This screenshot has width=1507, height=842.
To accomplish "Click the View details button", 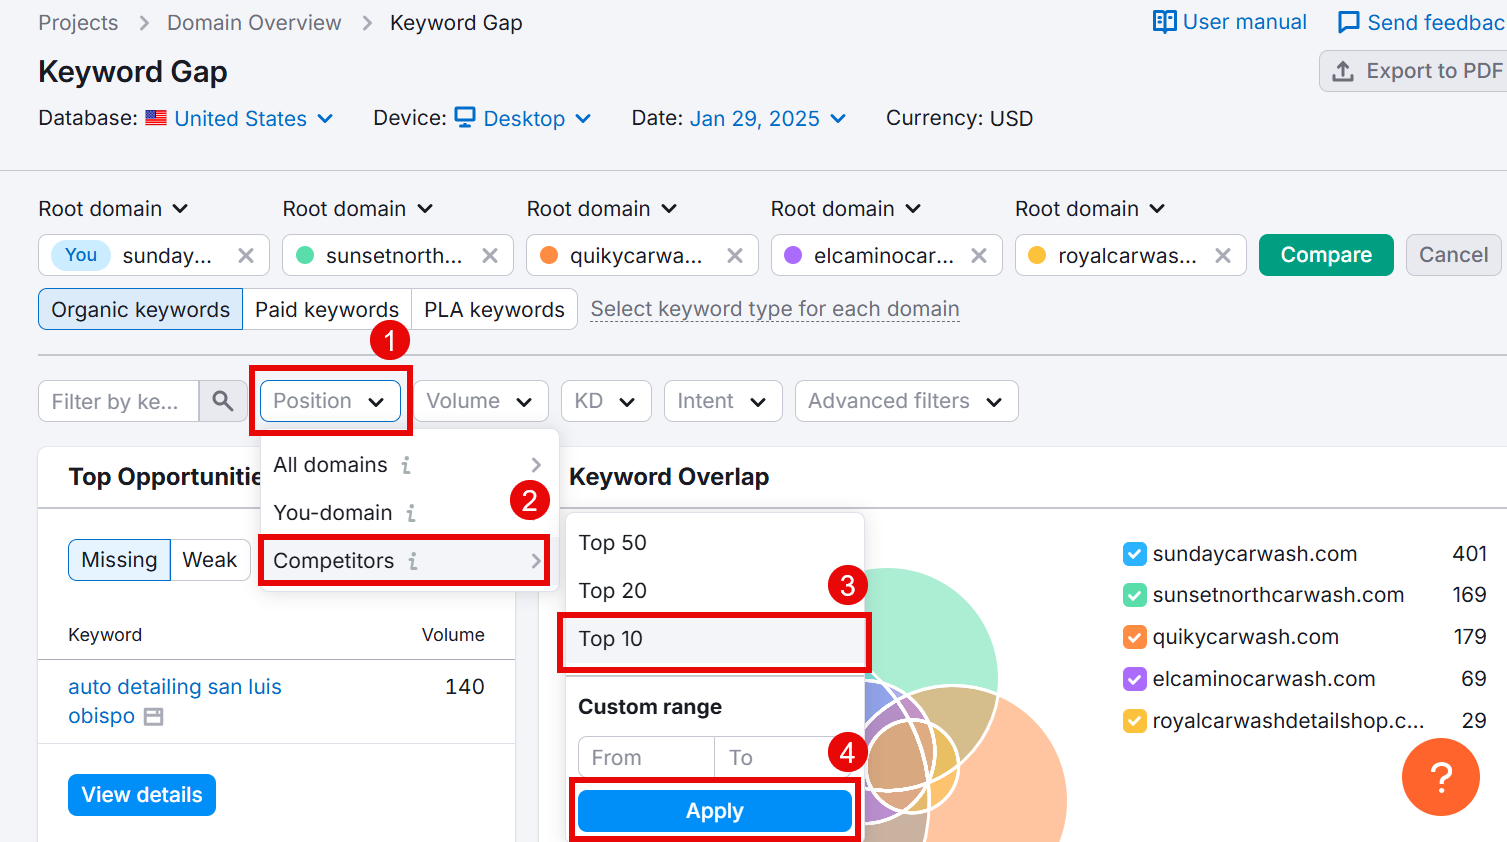I will point(142,795).
